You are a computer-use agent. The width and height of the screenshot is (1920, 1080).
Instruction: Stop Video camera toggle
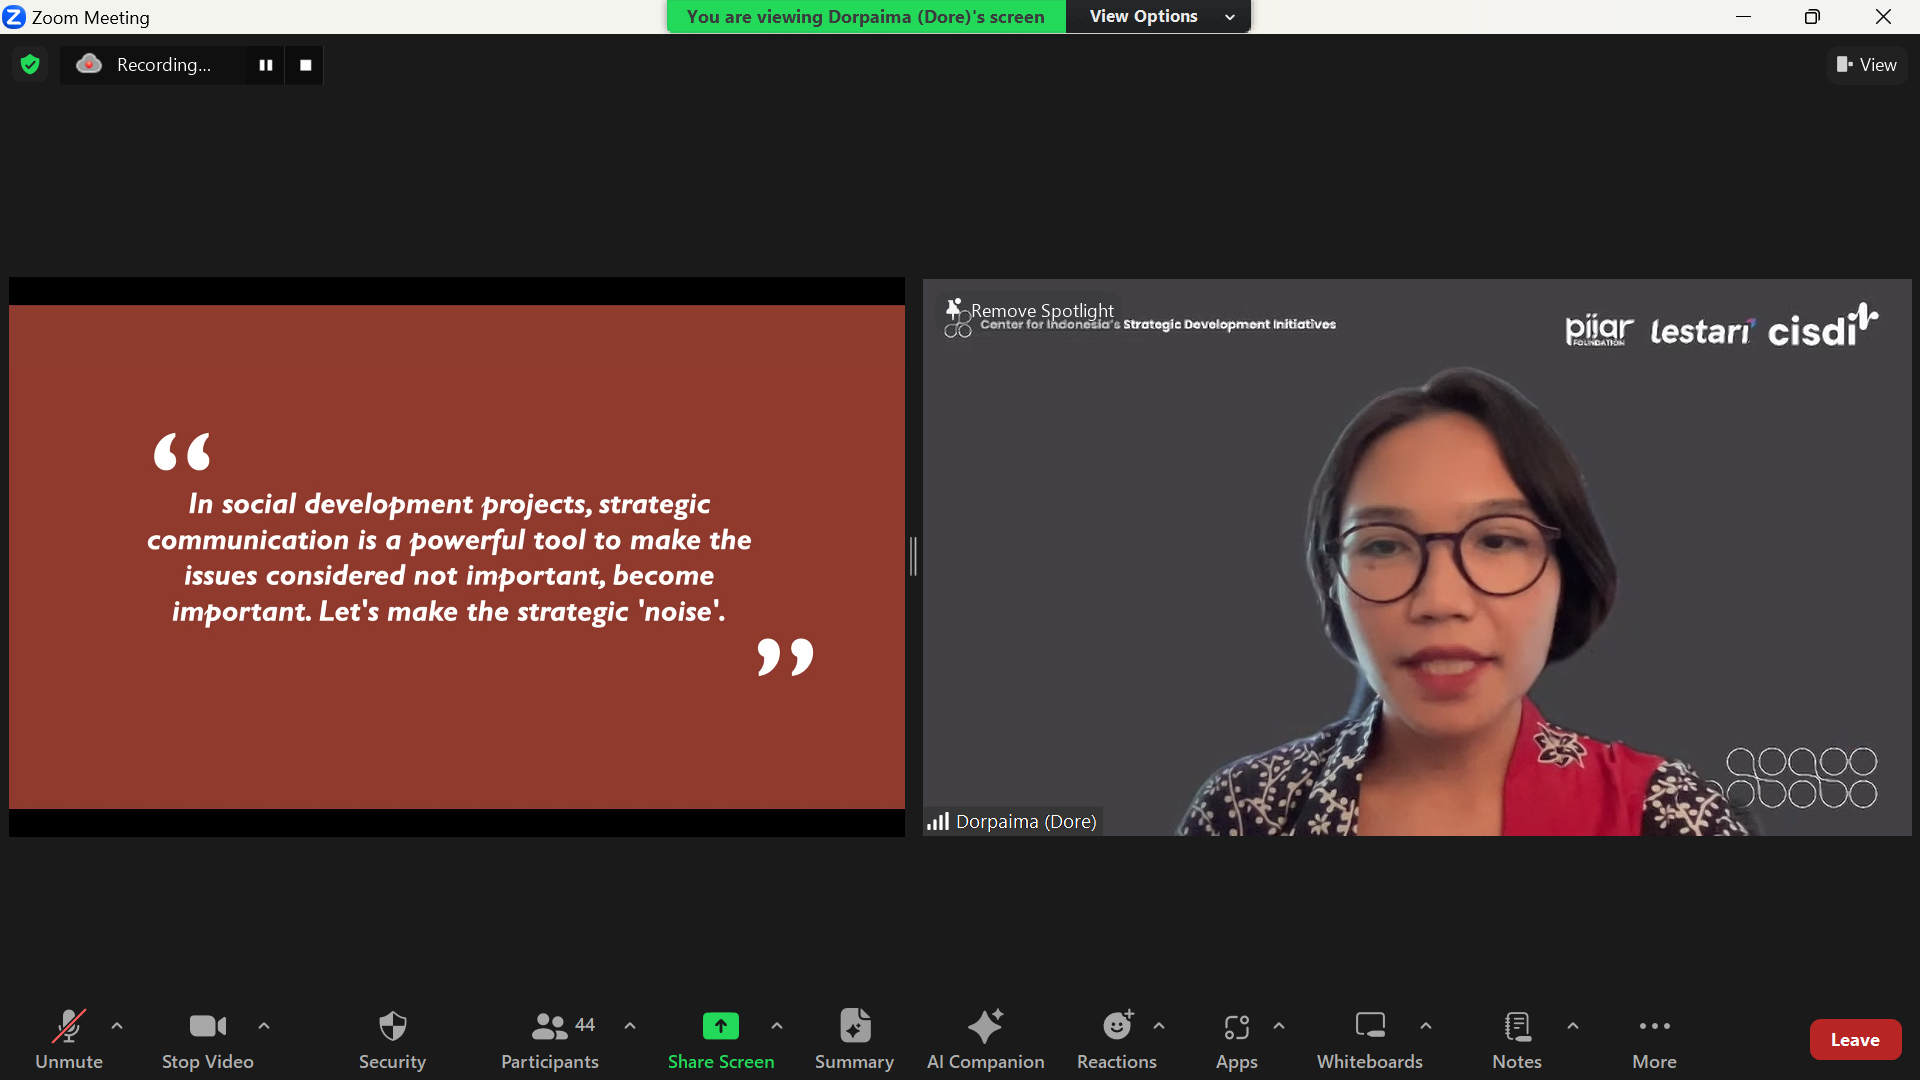click(x=207, y=1038)
